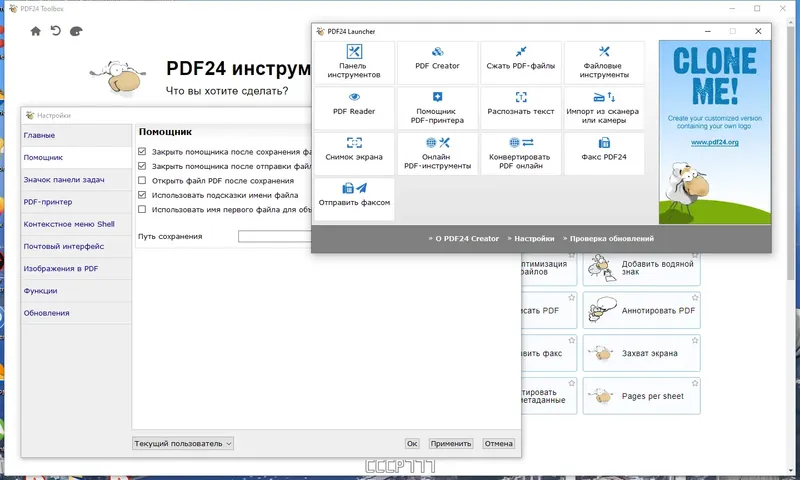Toggle Использовать подсказки имени файла
Viewport: 800px width, 480px height.
click(142, 195)
